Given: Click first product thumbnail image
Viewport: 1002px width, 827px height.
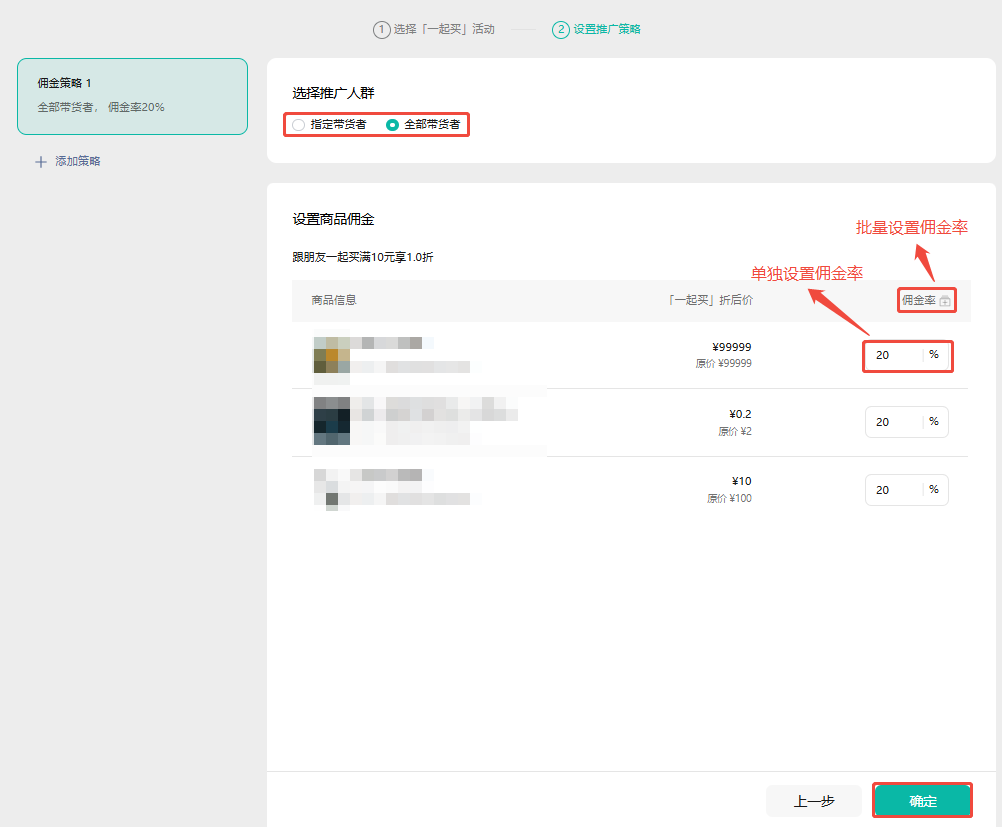Looking at the screenshot, I should pos(331,355).
